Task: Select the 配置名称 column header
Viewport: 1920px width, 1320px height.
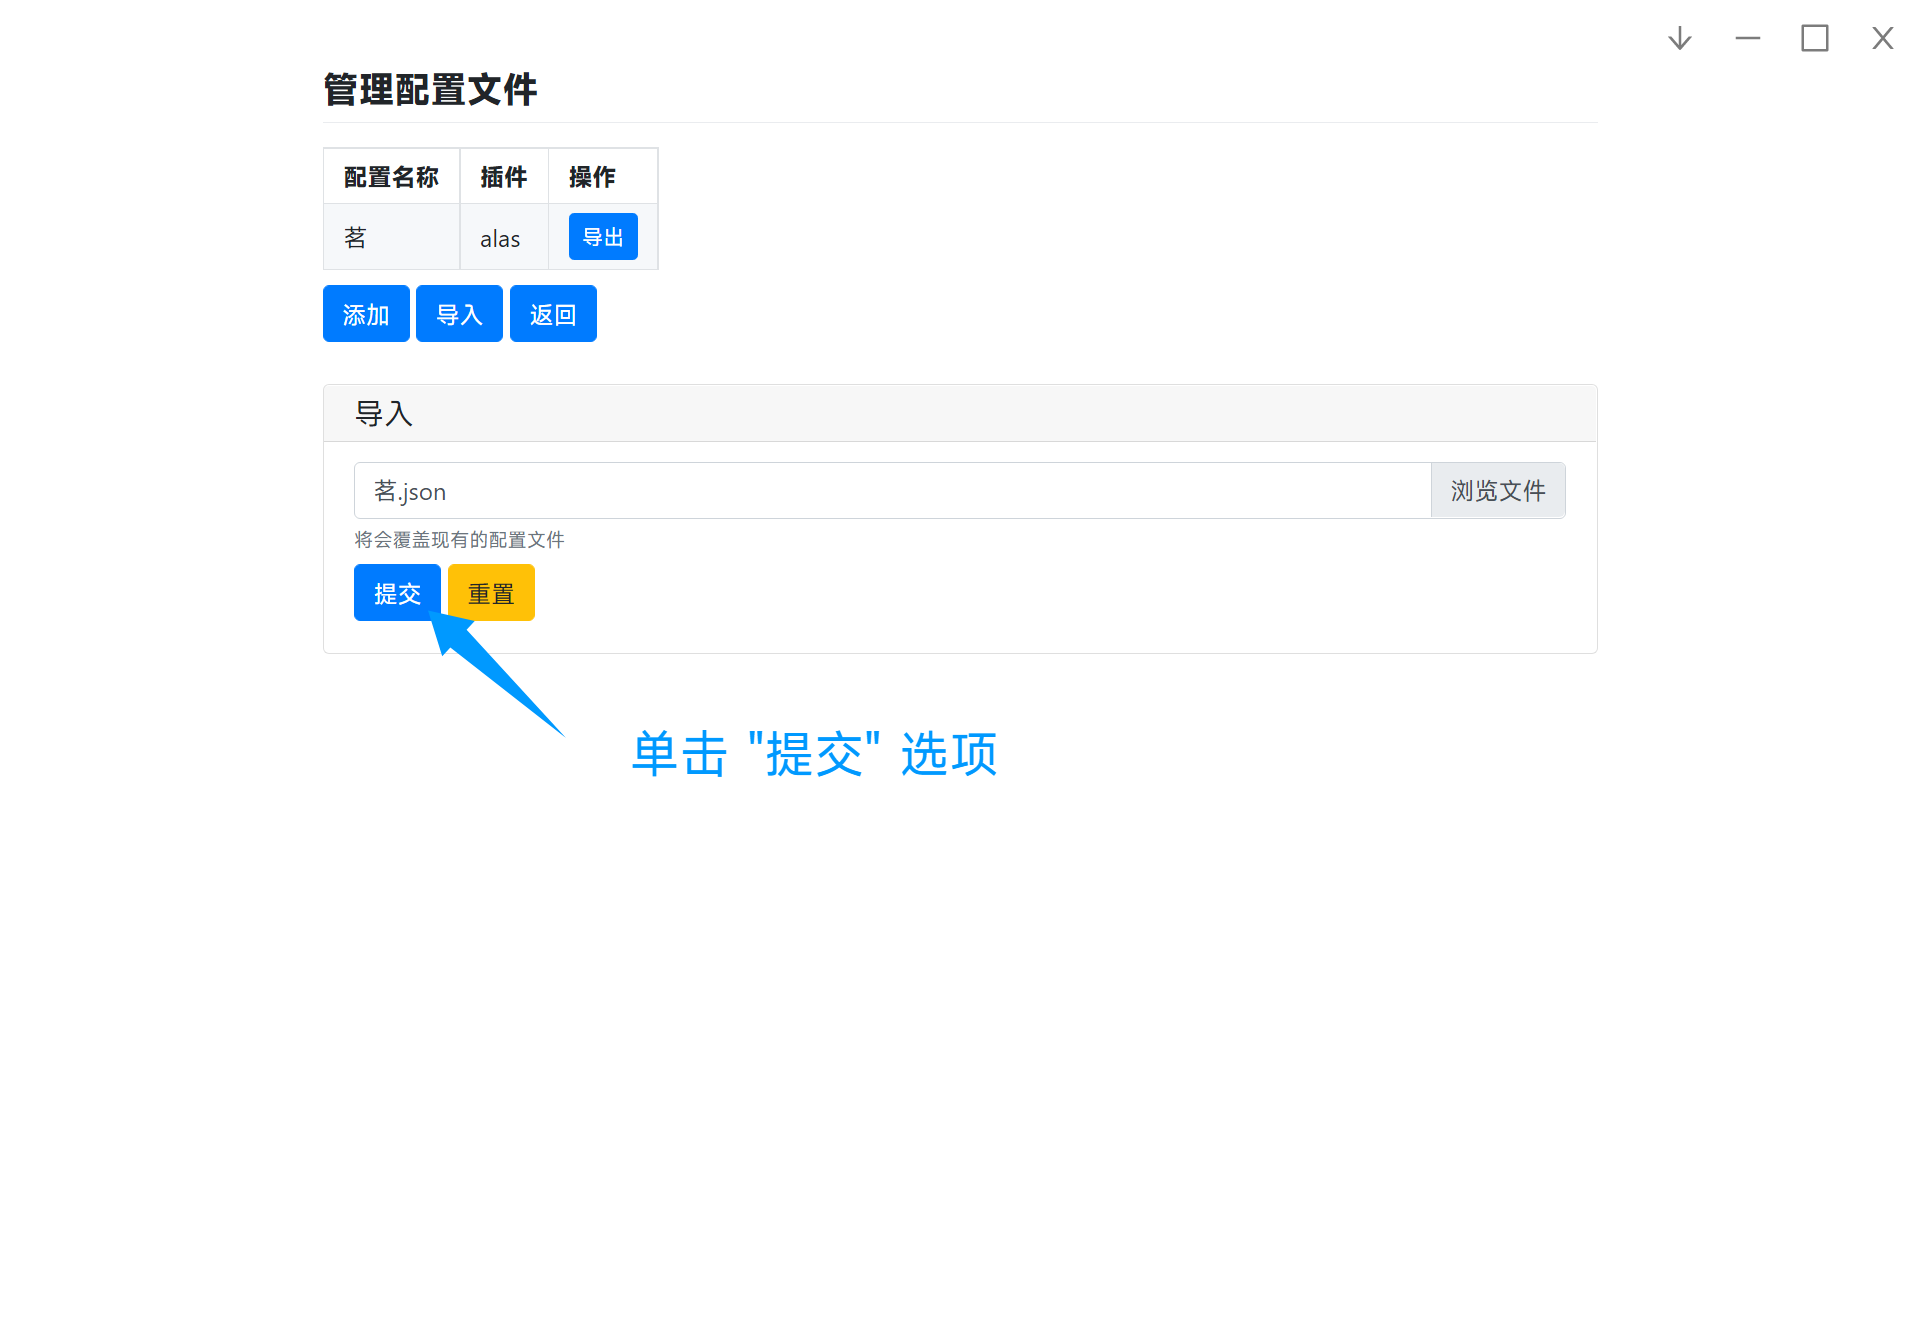Action: click(x=390, y=176)
